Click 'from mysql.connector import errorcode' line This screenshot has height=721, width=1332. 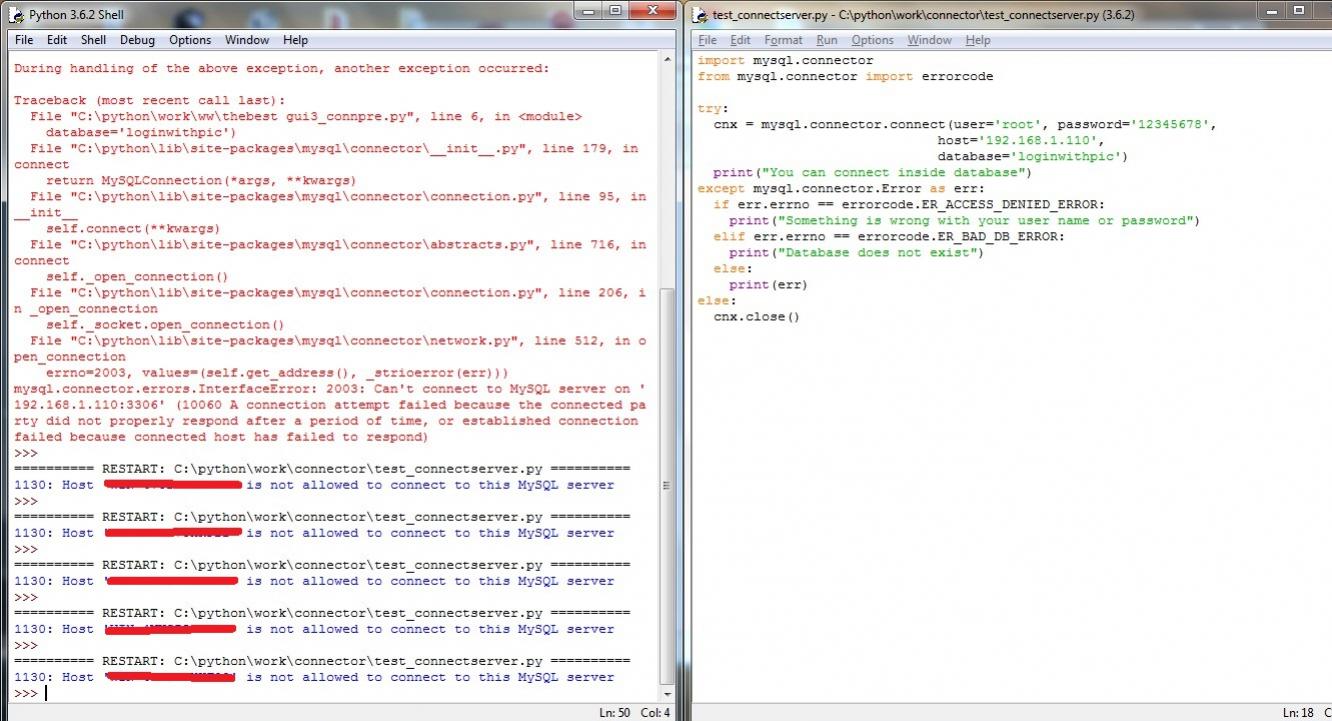tap(845, 77)
